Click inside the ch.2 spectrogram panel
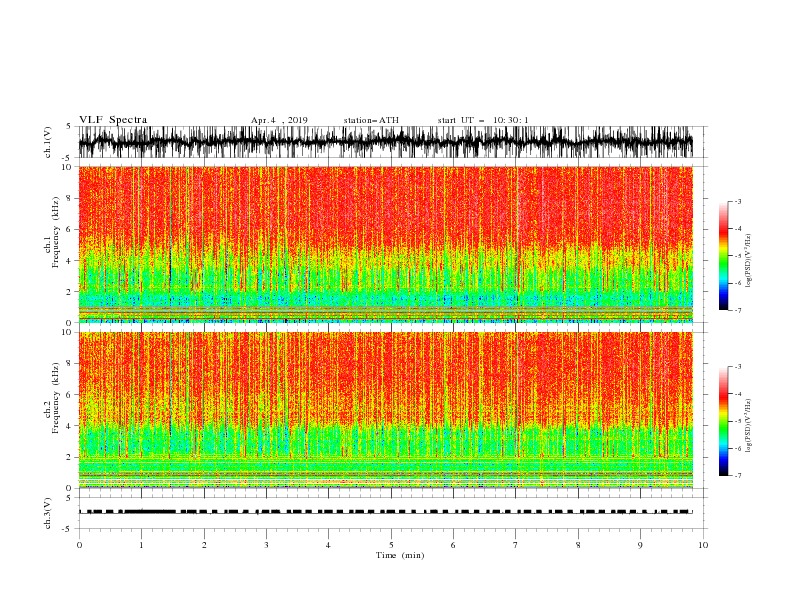Screen dimensions: 792x612 coord(385,410)
